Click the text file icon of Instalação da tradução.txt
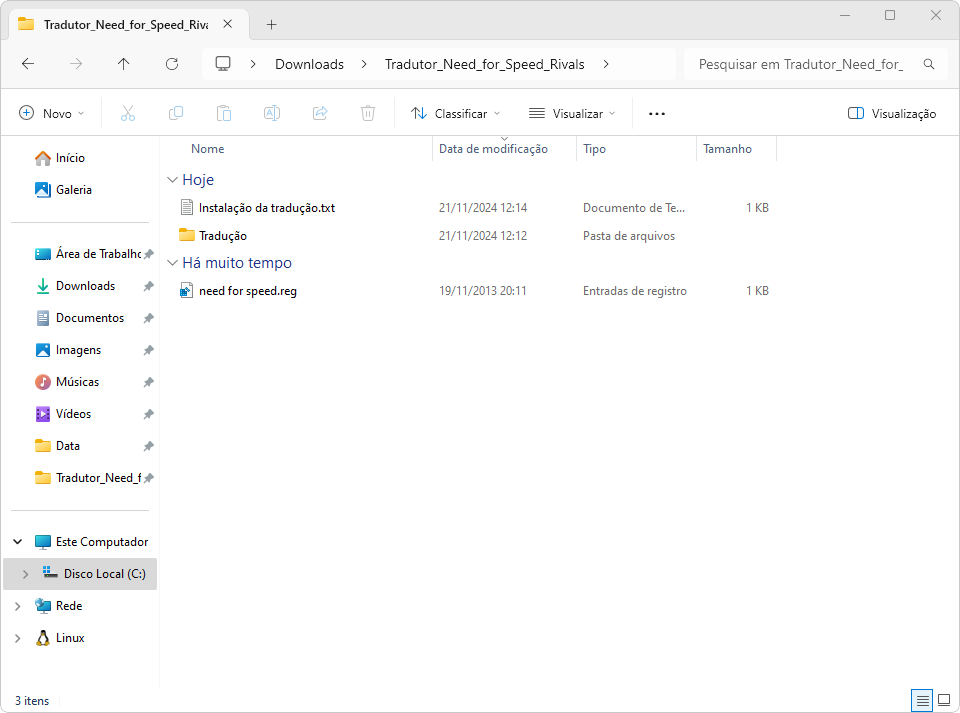 (187, 207)
